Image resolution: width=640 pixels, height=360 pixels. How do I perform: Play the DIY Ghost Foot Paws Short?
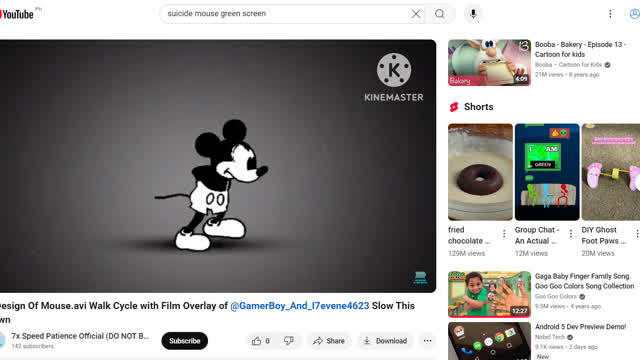point(611,172)
